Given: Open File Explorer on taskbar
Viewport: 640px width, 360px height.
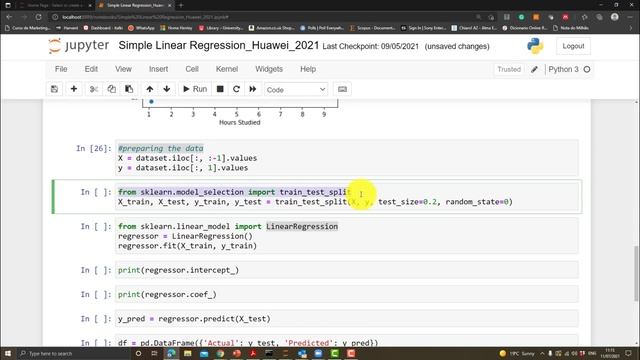Looking at the screenshot, I should click(188, 353).
